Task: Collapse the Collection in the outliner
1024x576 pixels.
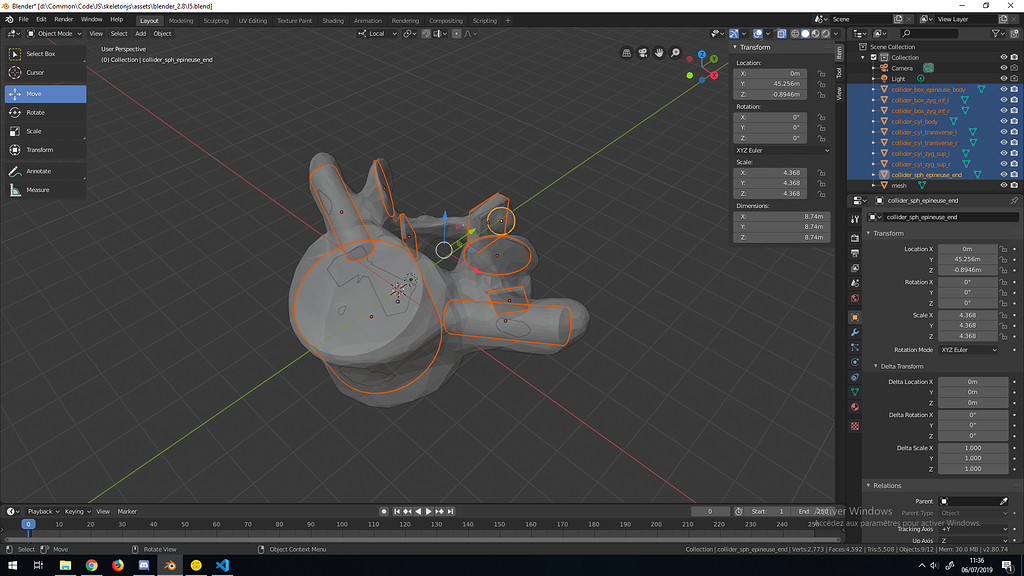Action: coord(861,57)
